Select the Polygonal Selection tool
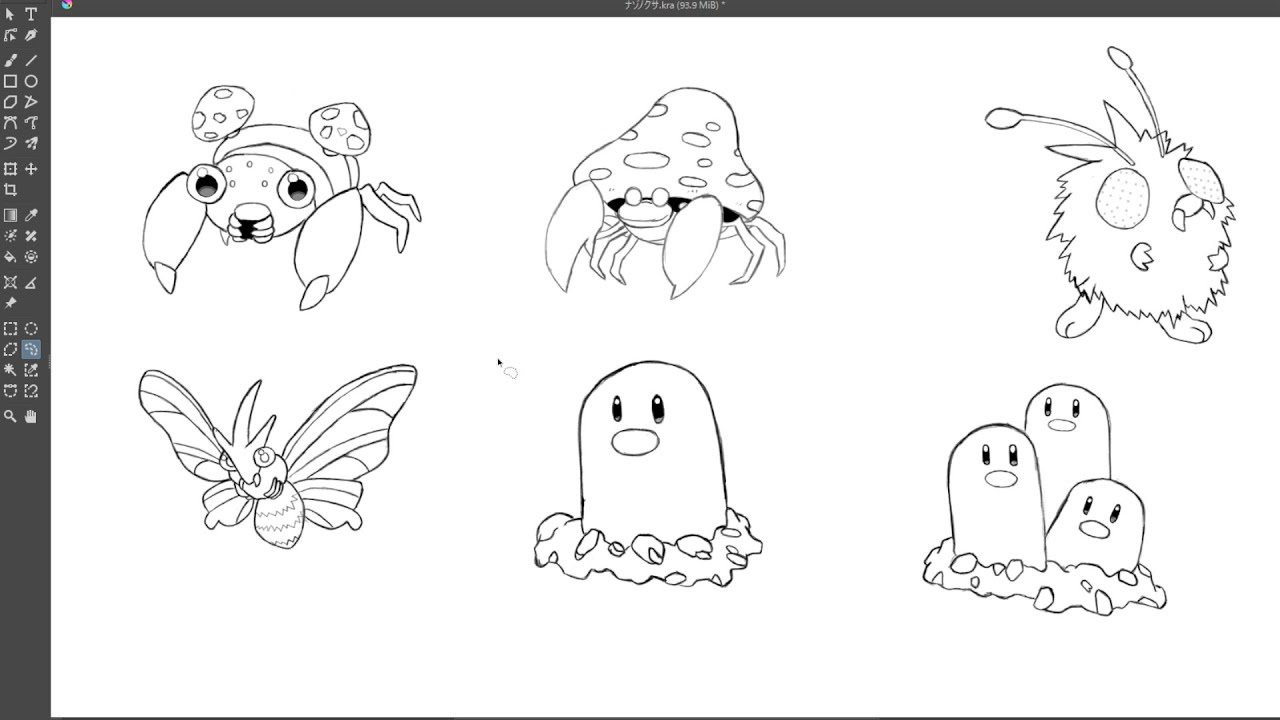The height and width of the screenshot is (720, 1280). click(10, 349)
